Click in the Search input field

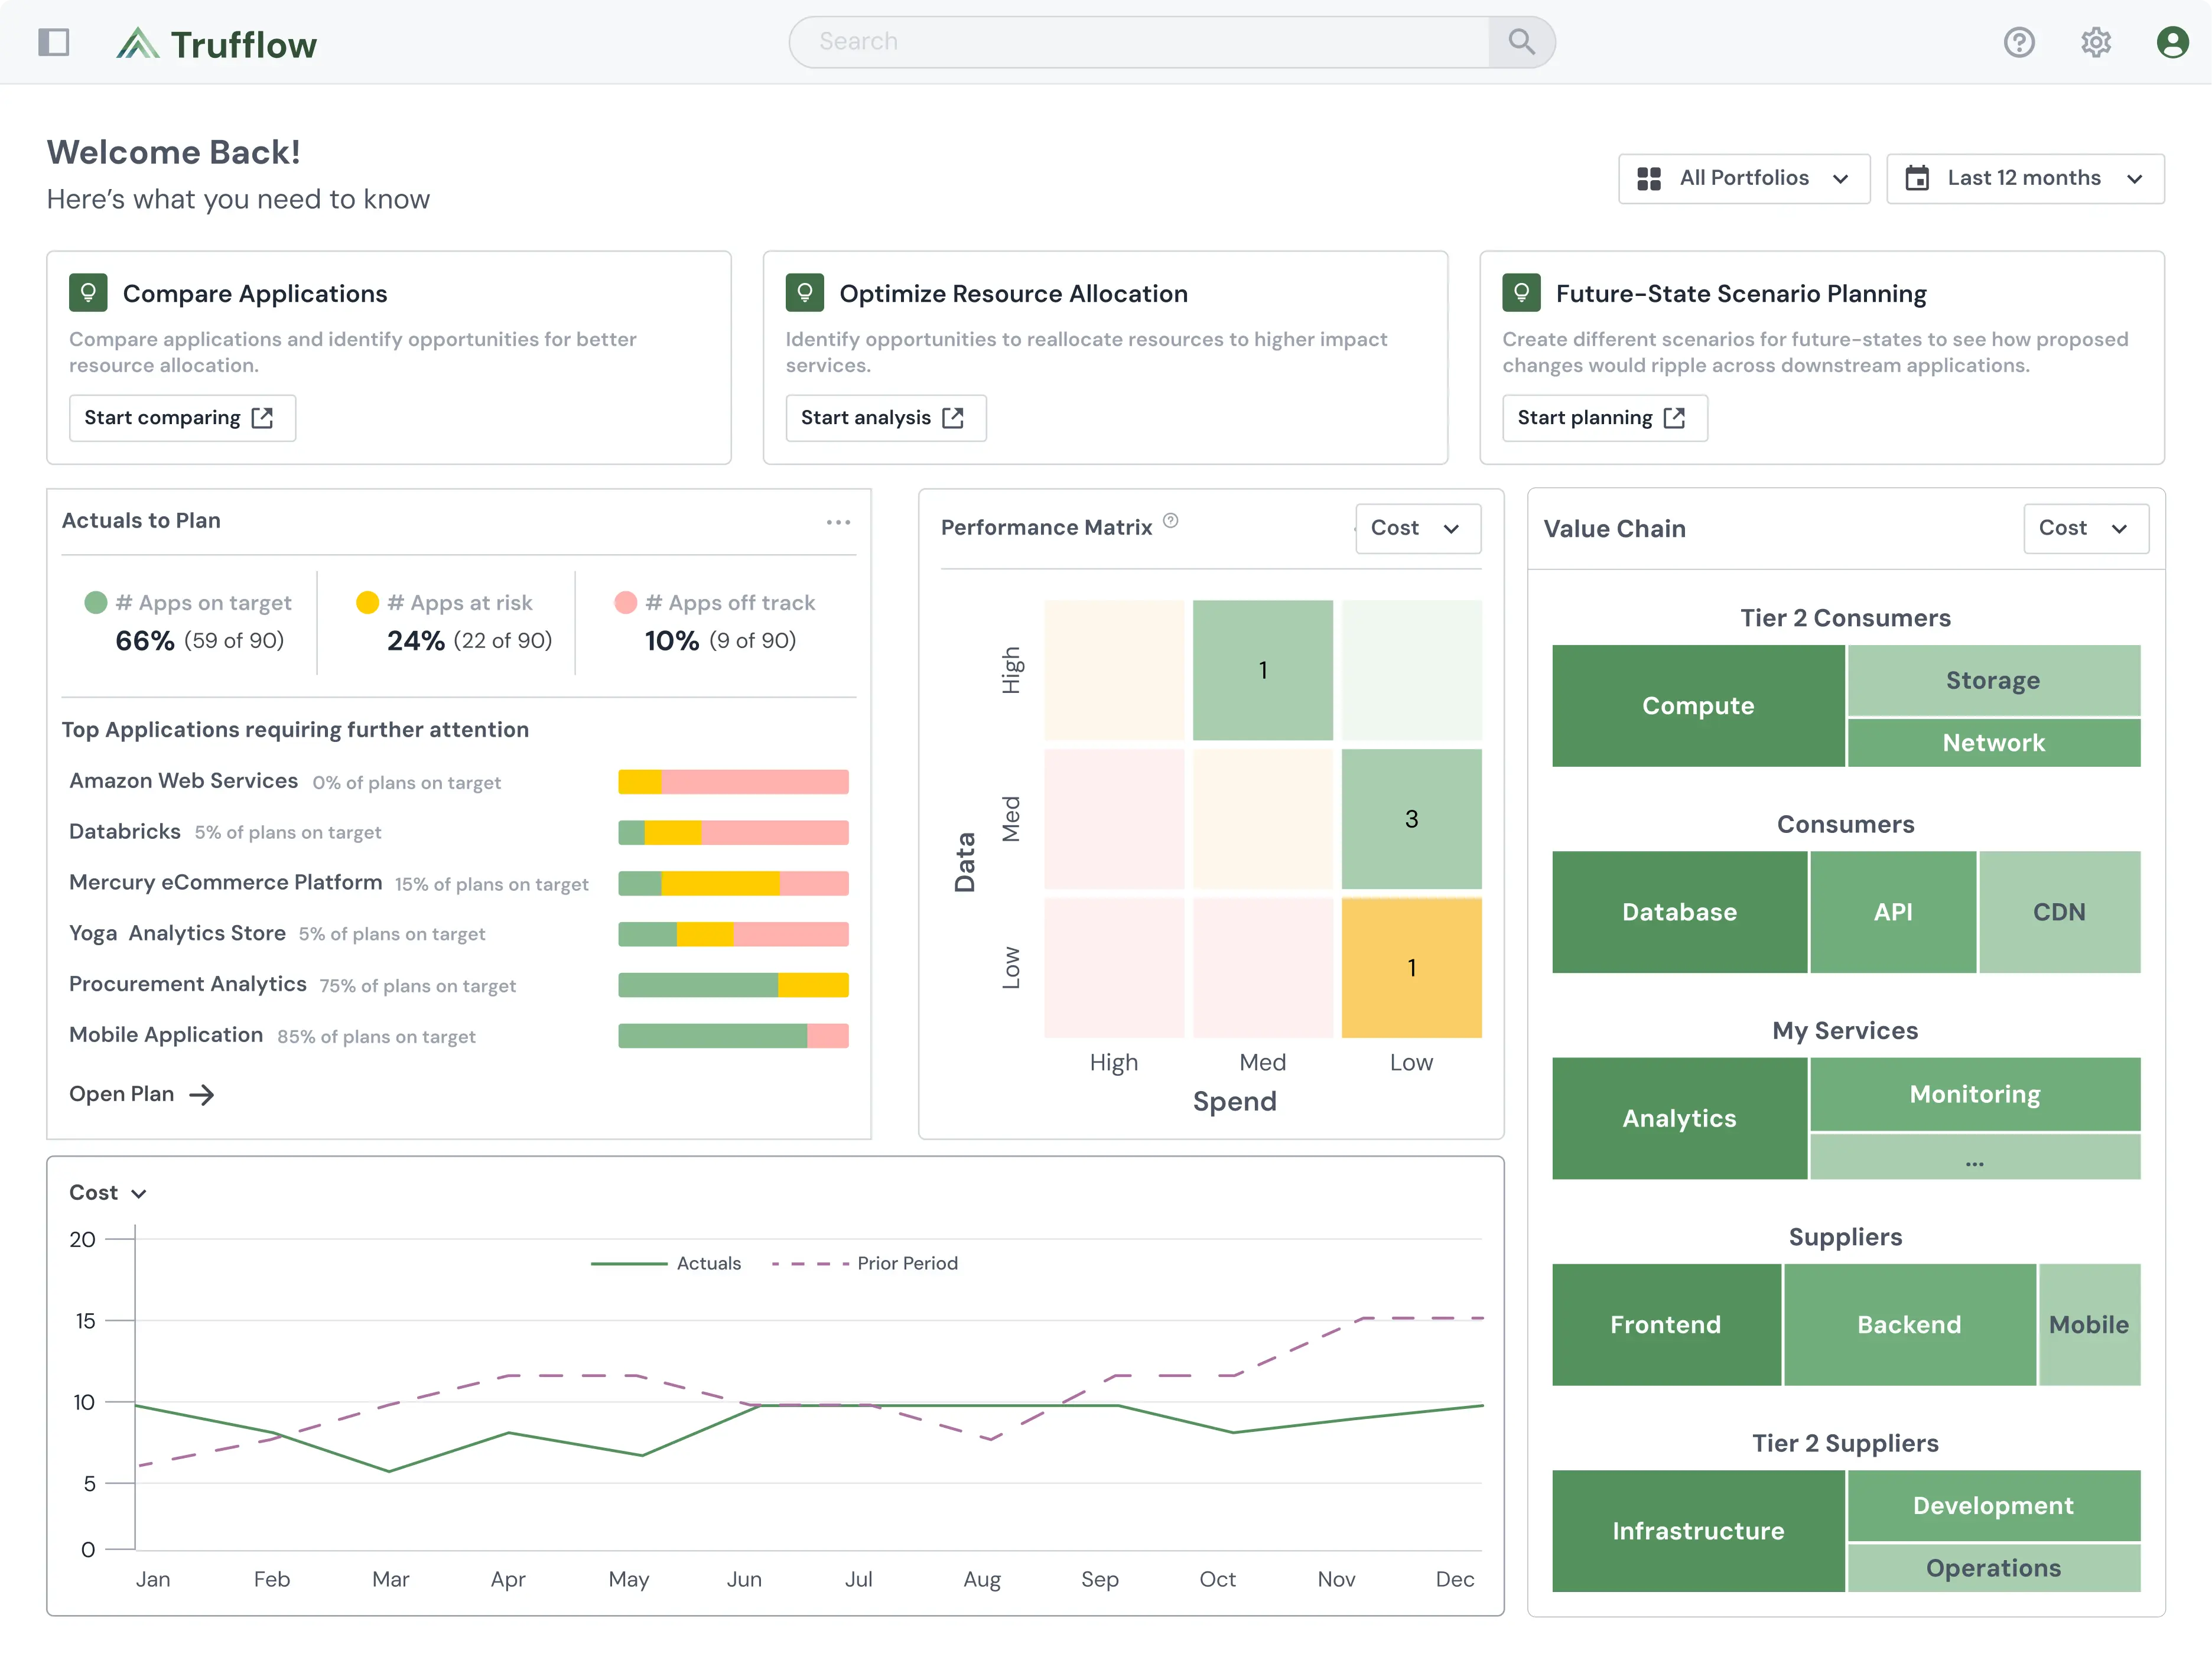1140,42
